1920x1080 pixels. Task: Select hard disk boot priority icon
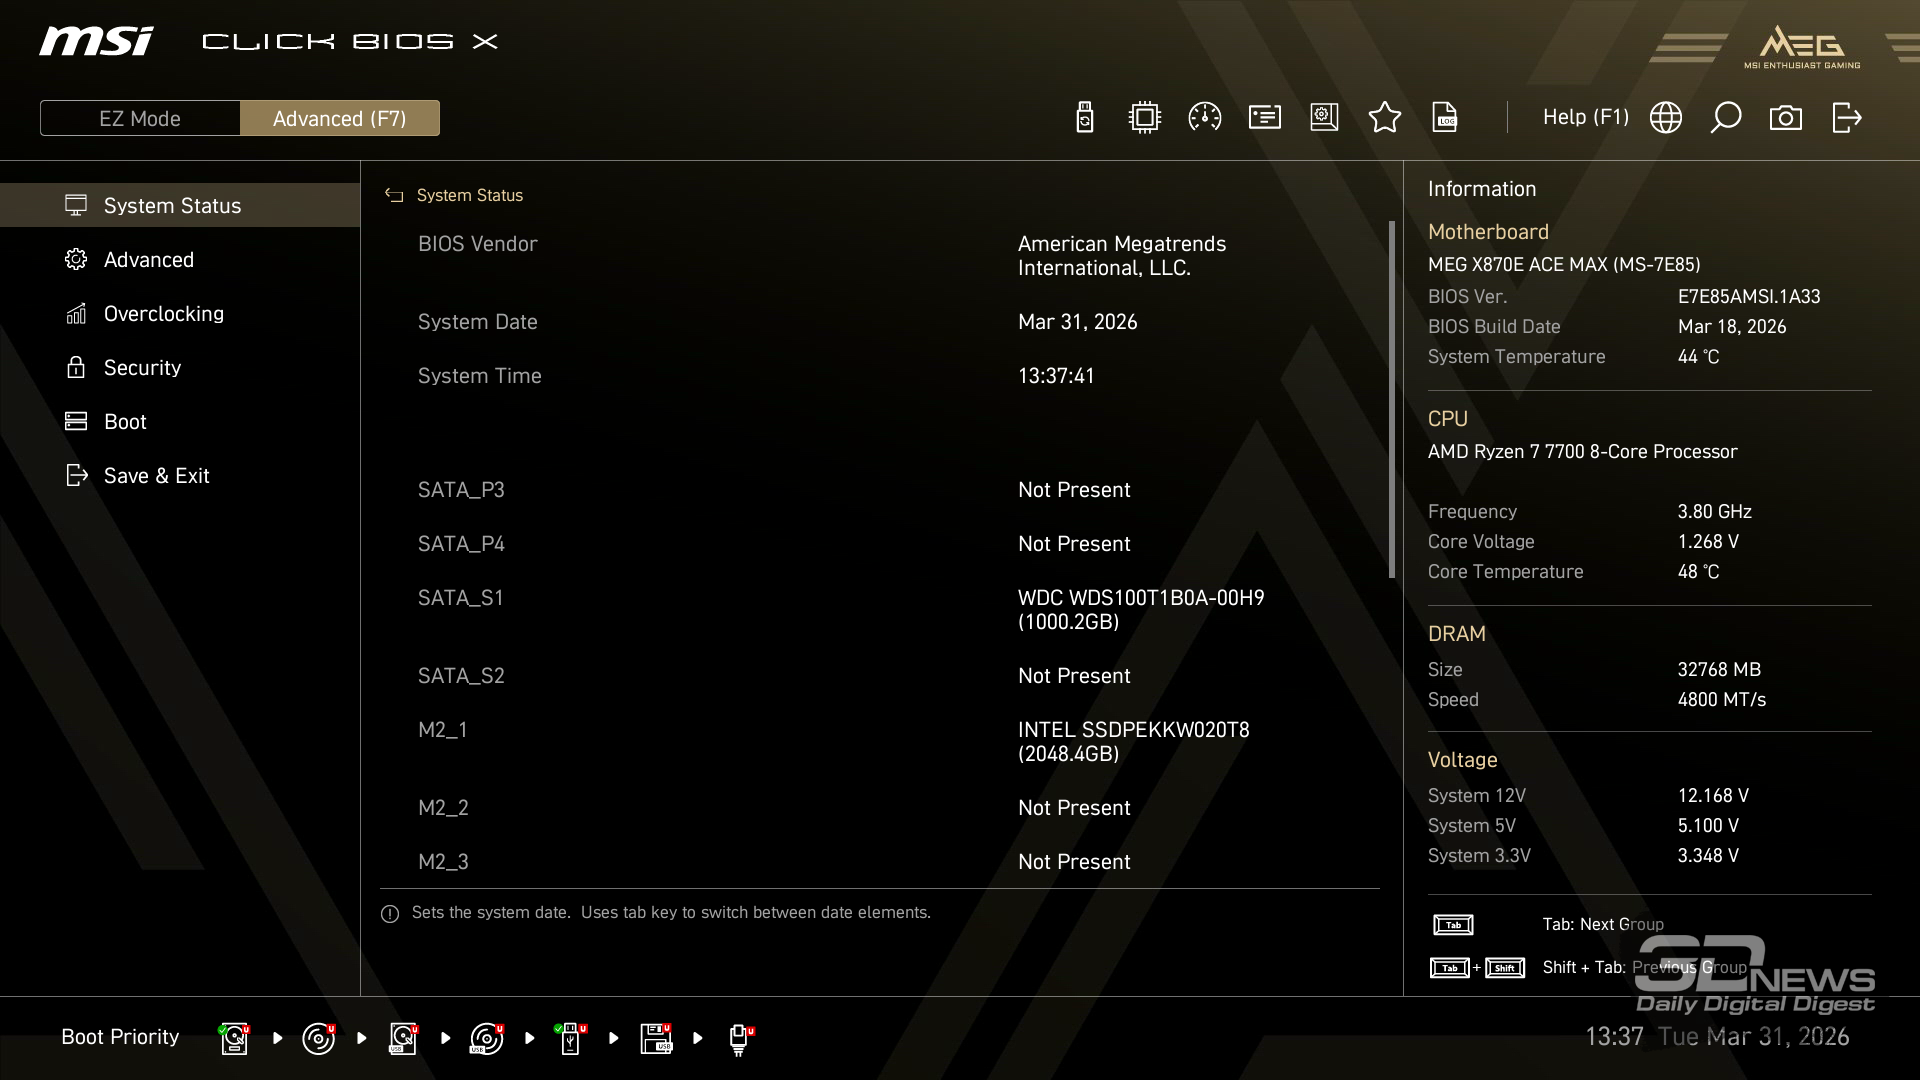[x=234, y=1038]
